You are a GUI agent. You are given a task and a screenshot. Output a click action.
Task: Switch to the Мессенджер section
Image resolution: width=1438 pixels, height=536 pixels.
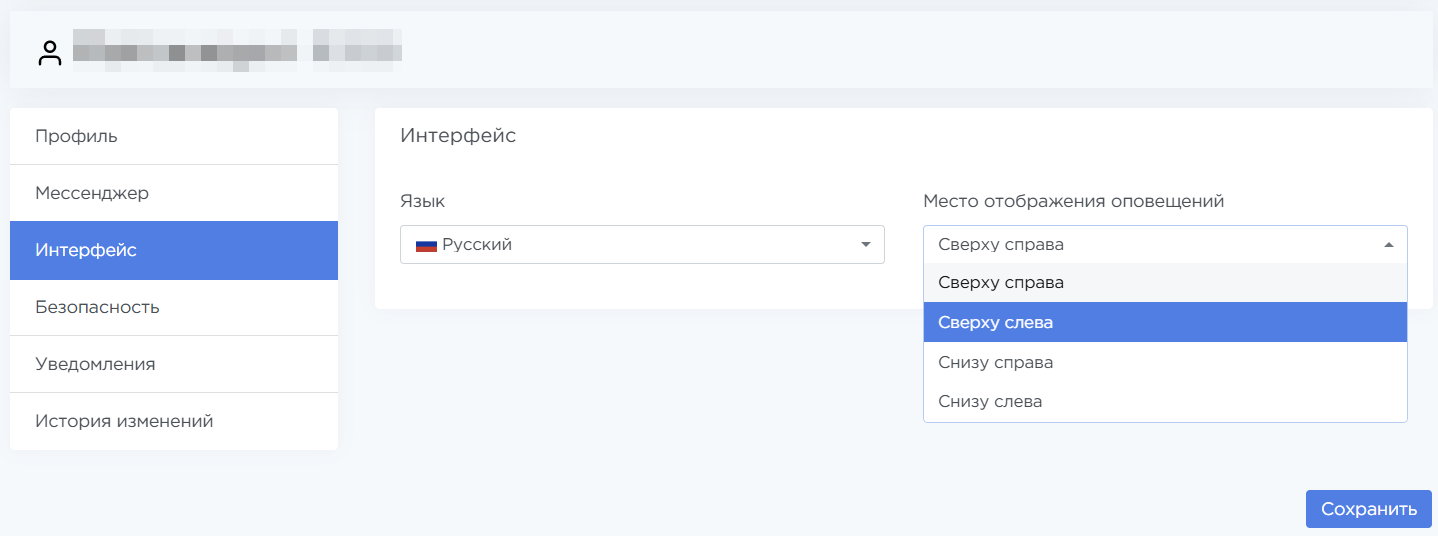(x=92, y=193)
